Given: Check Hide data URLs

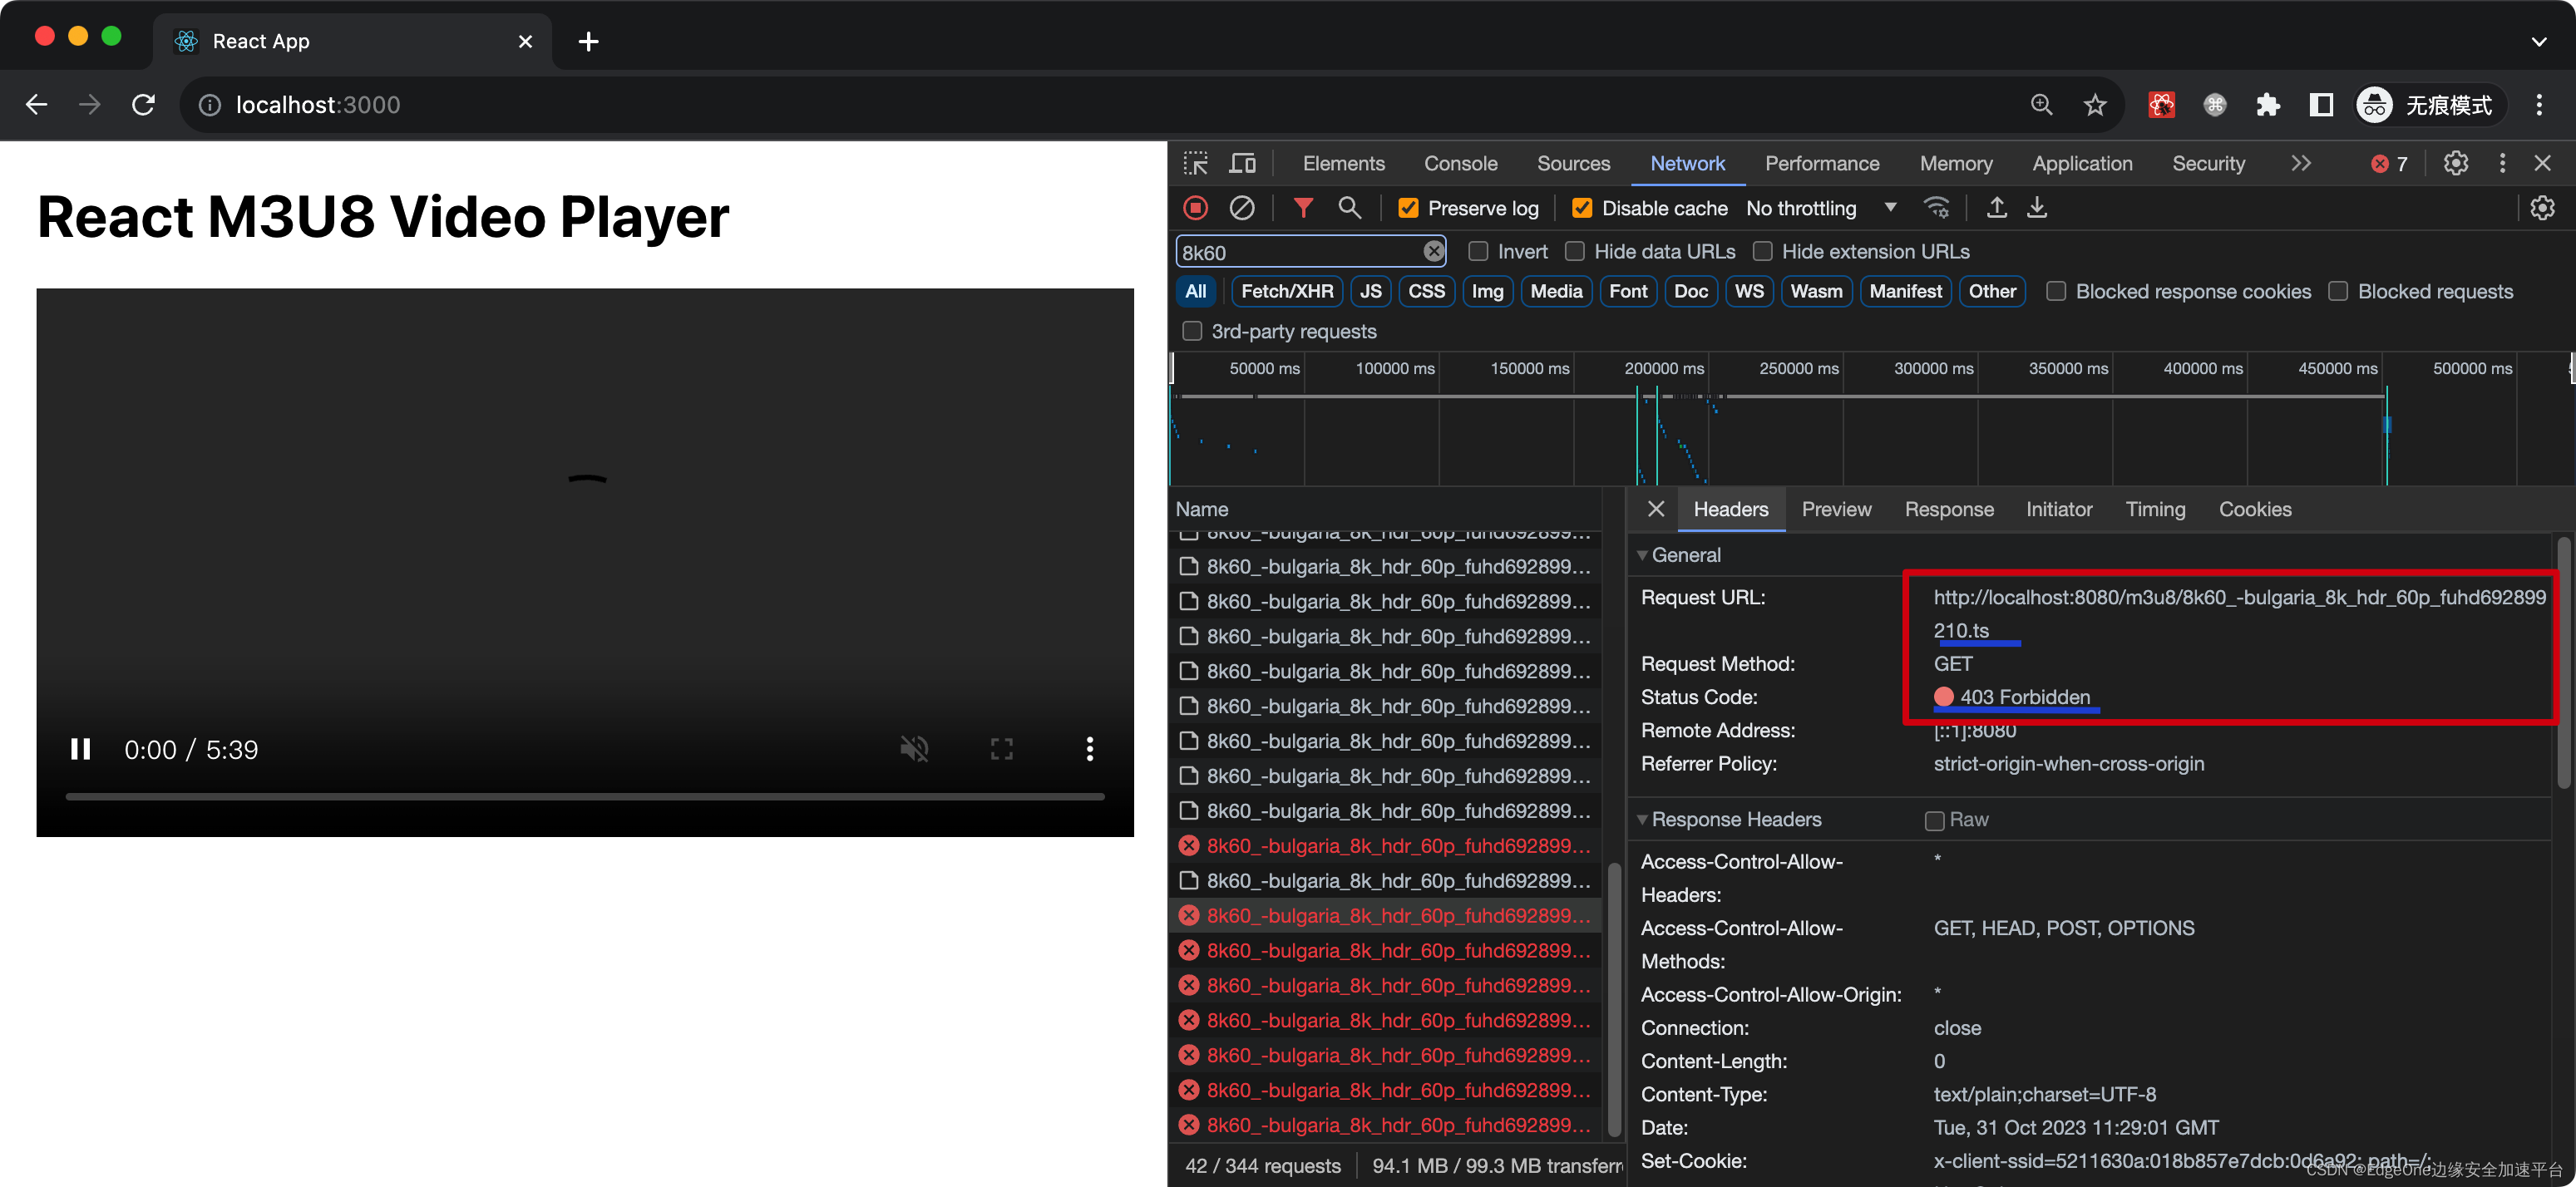Looking at the screenshot, I should 1575,252.
